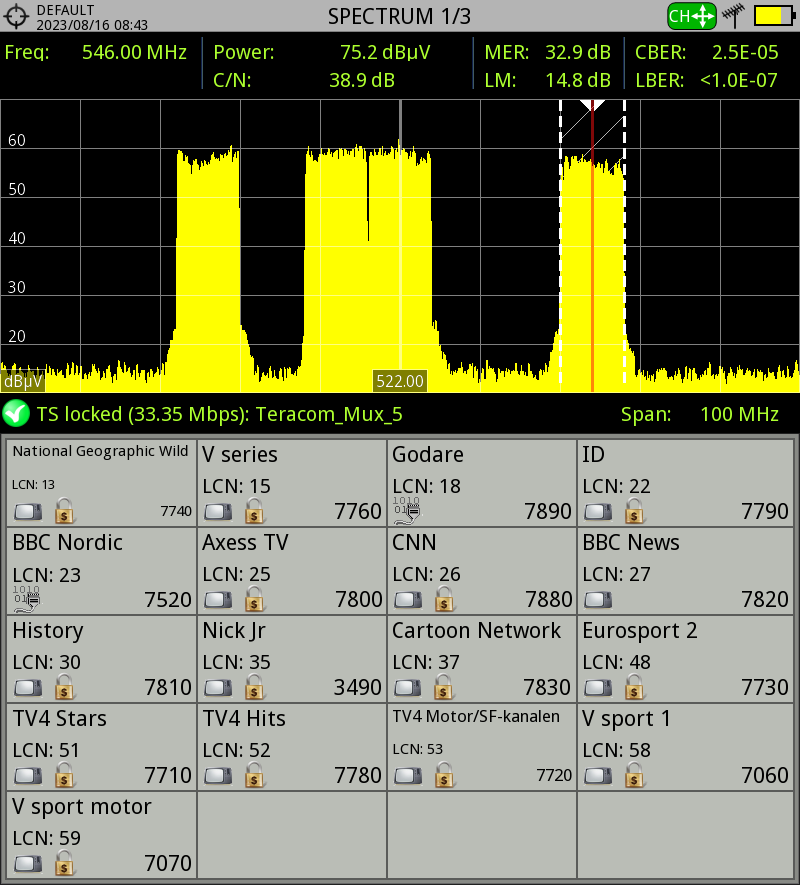Click the Teracom_Mux_5 TS locked status text
The height and width of the screenshot is (885, 800).
(x=220, y=414)
